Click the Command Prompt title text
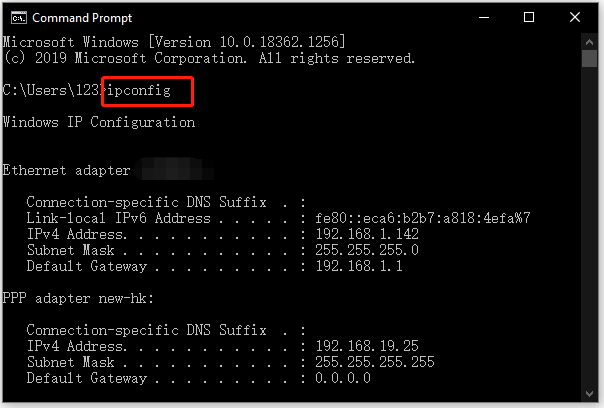The width and height of the screenshot is (604, 408). (x=82, y=18)
